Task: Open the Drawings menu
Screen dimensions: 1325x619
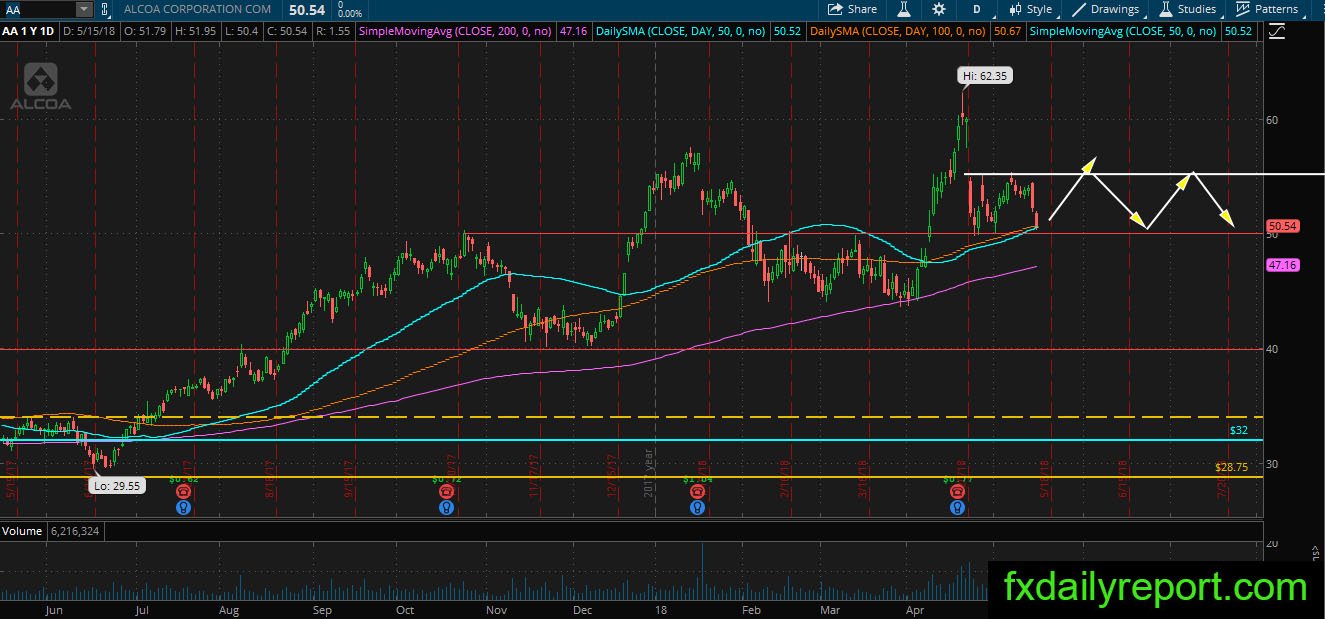Action: click(x=1106, y=9)
